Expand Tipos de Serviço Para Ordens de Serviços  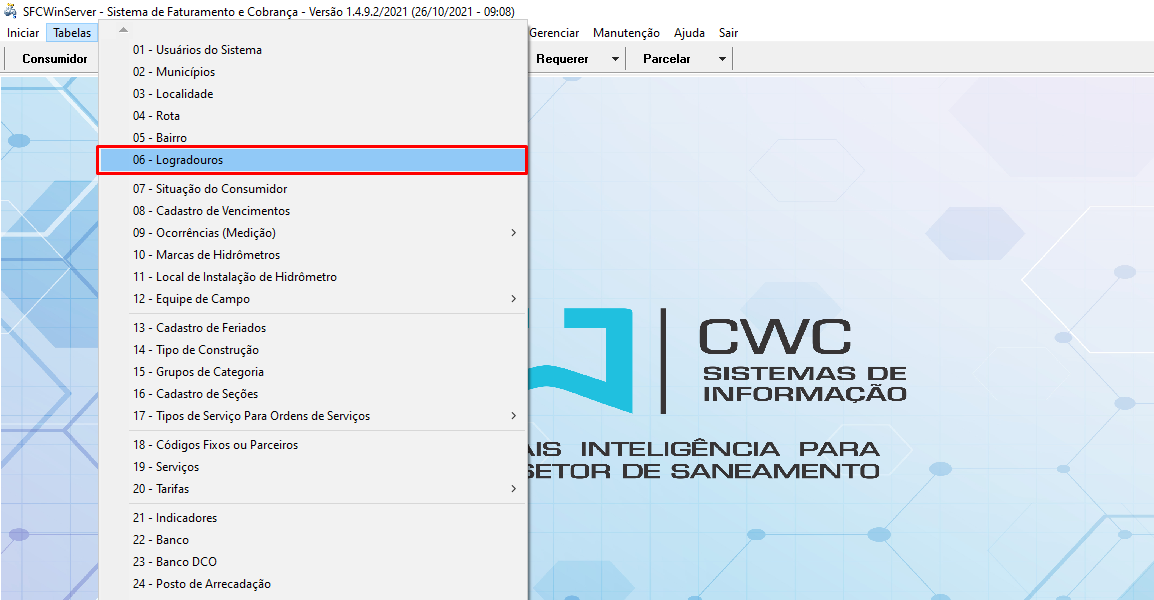coord(514,416)
